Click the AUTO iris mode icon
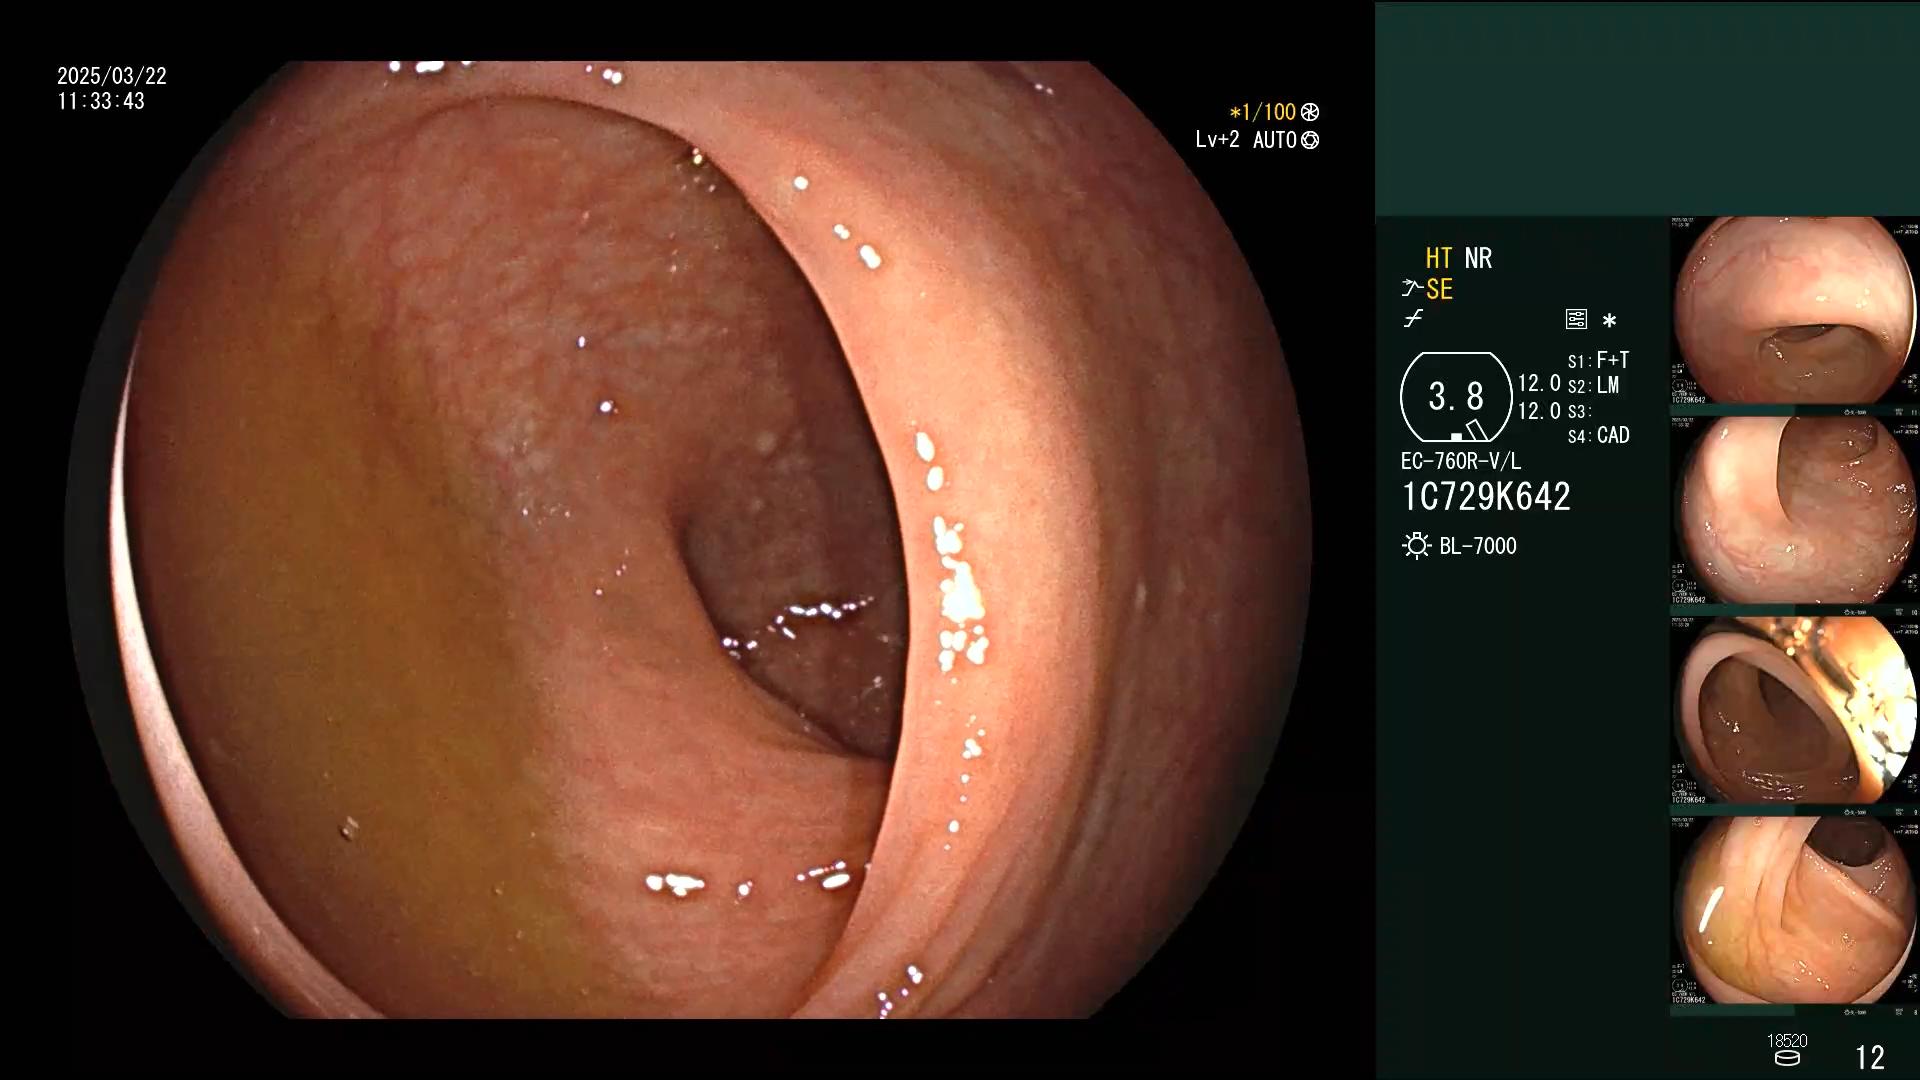This screenshot has width=1920, height=1080. (1310, 140)
